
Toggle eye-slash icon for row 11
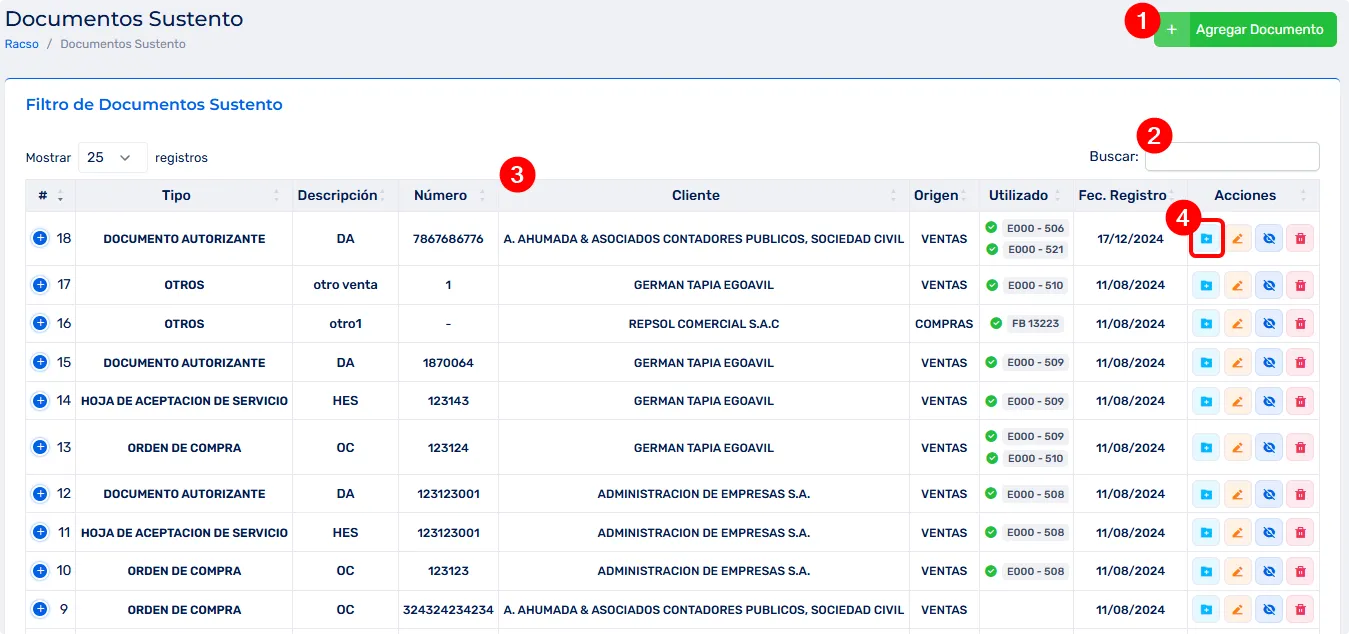[x=1269, y=533]
